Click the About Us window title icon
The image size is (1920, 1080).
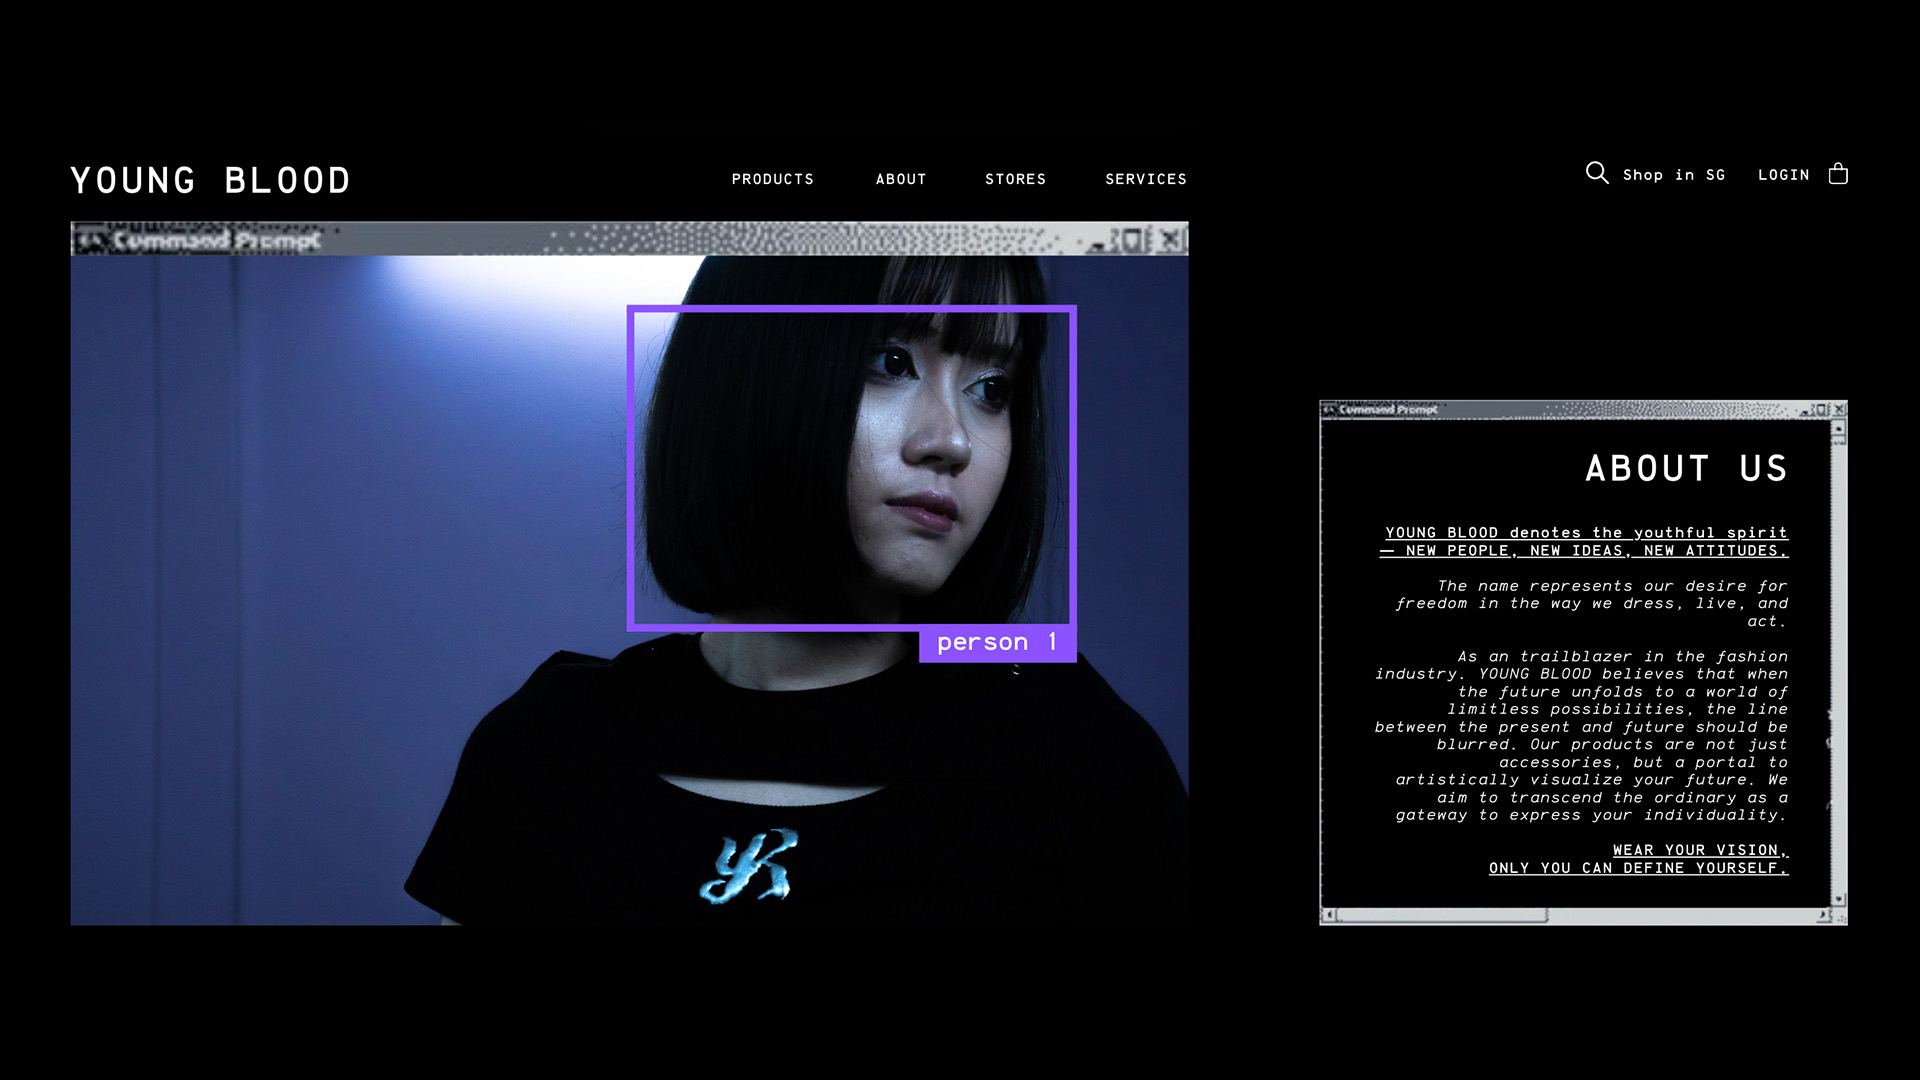point(1329,409)
